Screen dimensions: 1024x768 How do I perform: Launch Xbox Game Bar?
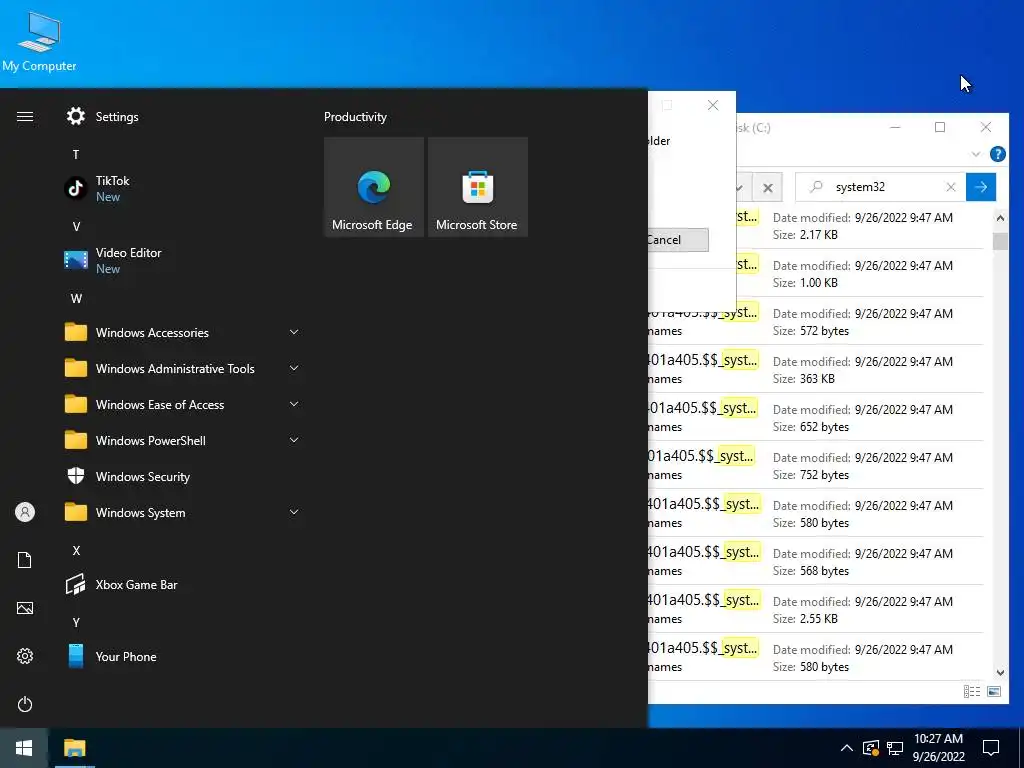pyautogui.click(x=182, y=584)
